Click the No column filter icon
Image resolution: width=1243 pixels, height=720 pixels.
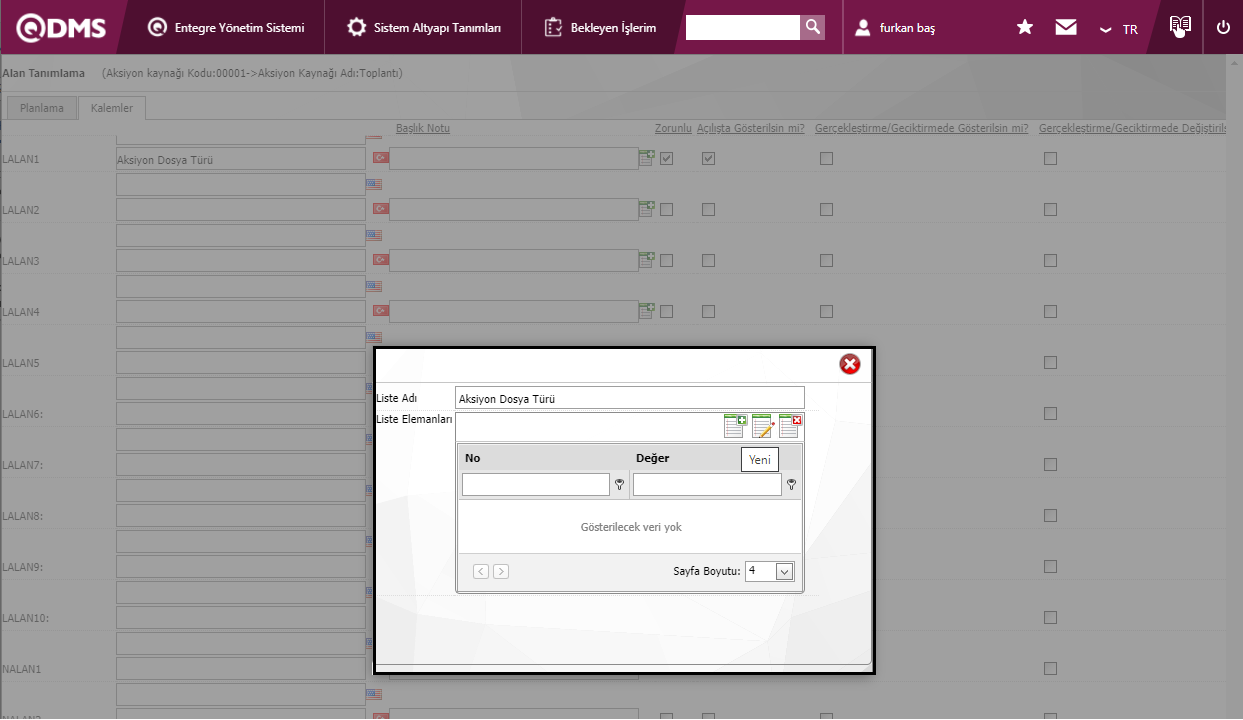point(620,485)
